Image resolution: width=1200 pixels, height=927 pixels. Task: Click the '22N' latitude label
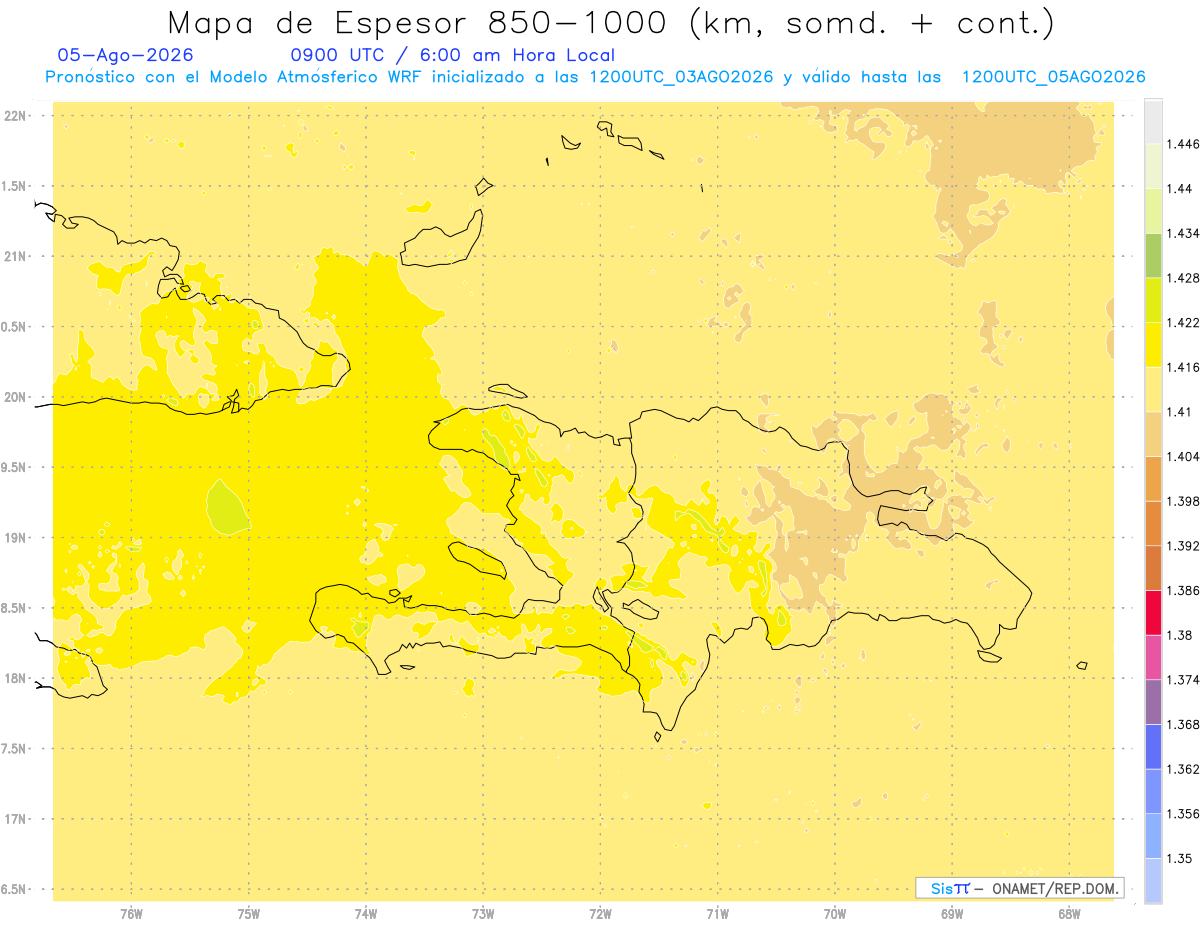pyautogui.click(x=15, y=116)
